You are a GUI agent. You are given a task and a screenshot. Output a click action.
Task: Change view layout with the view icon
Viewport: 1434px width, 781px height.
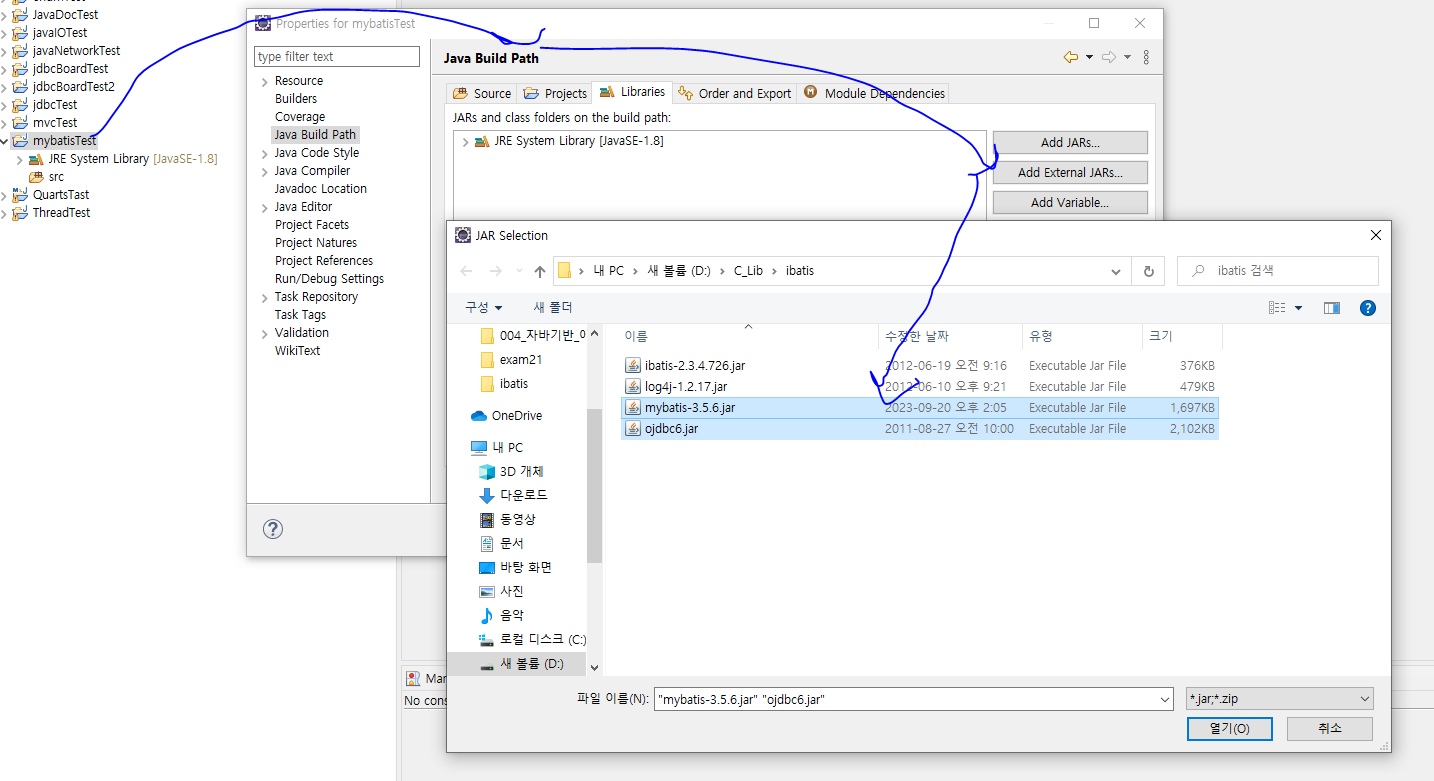pyautogui.click(x=1277, y=308)
